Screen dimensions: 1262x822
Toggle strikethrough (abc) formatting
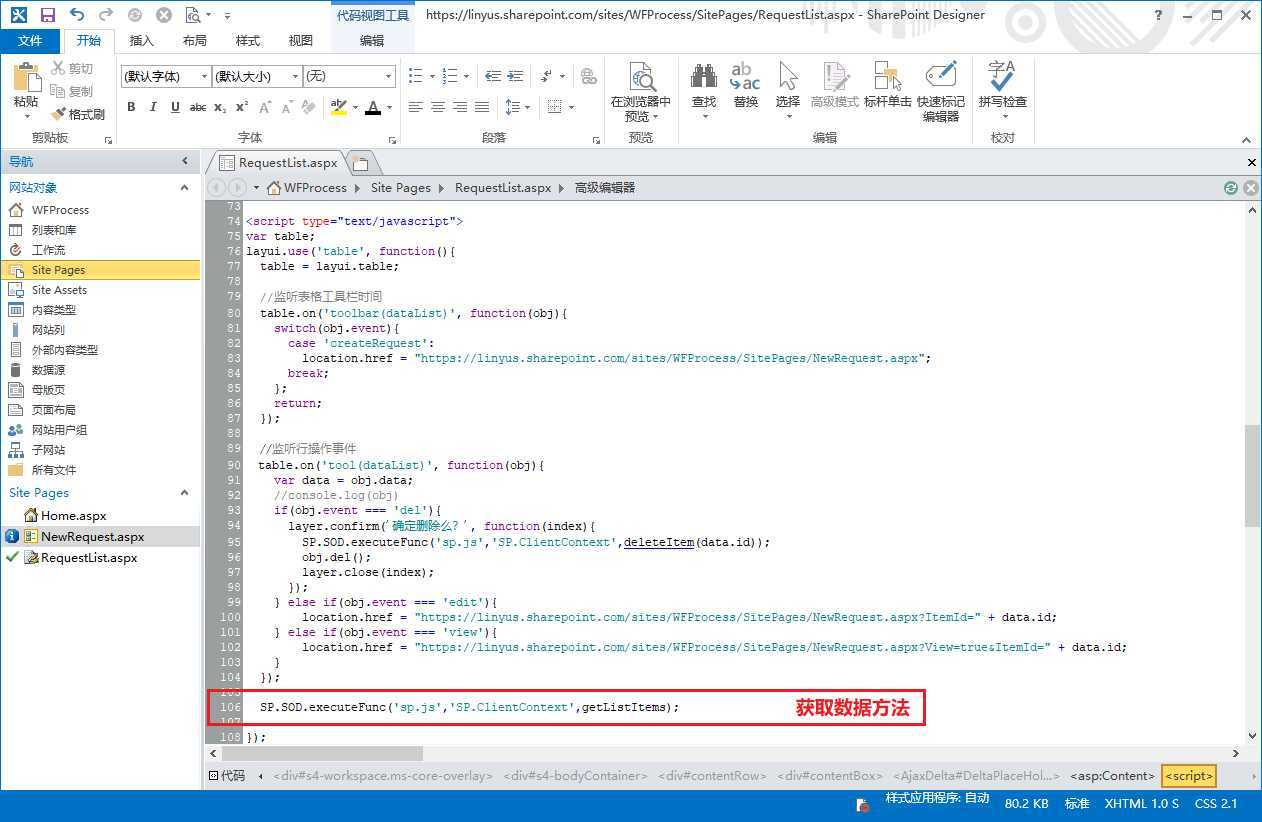pyautogui.click(x=198, y=107)
